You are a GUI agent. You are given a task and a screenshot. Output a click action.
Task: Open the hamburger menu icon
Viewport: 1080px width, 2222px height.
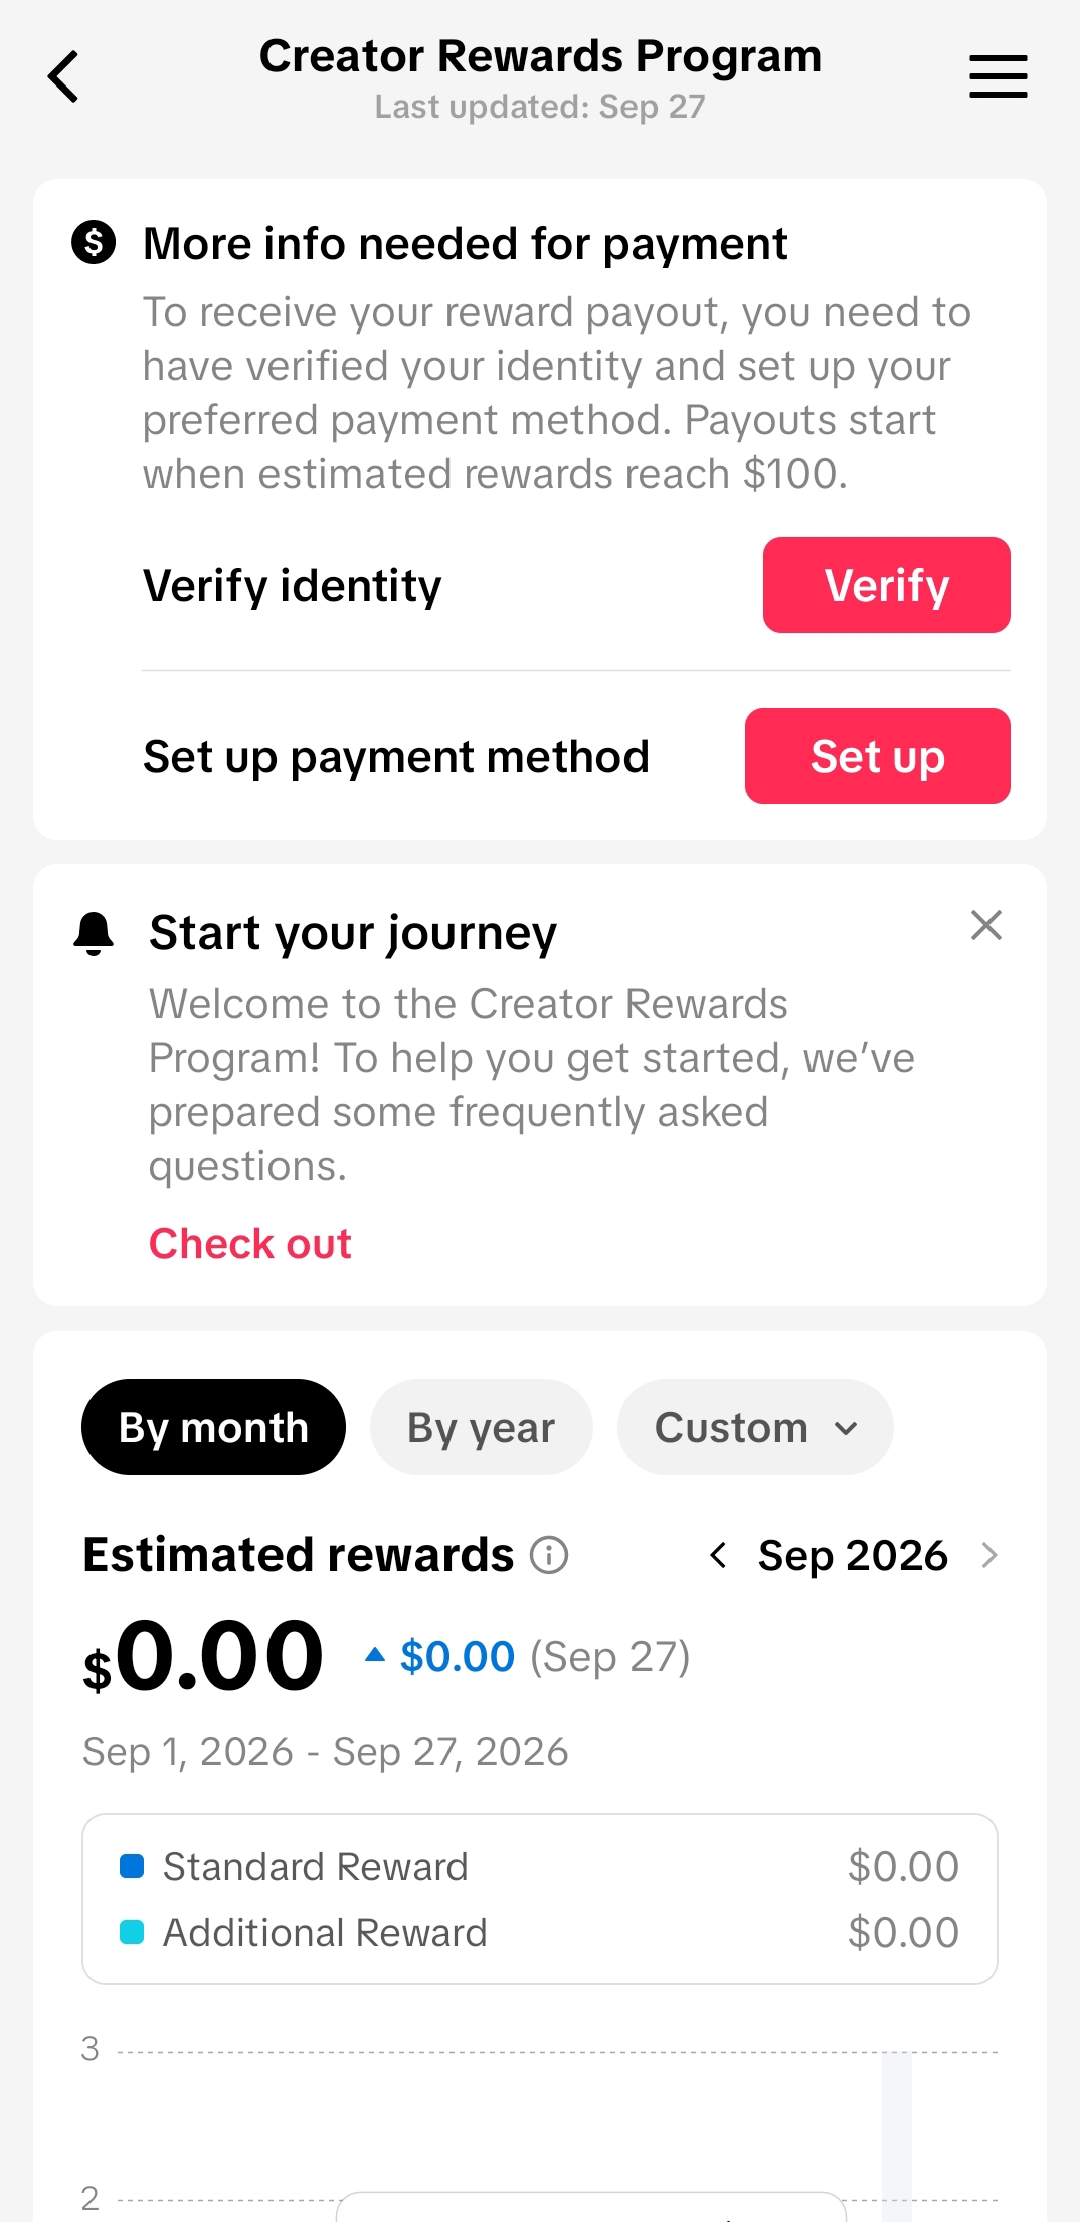pyautogui.click(x=998, y=76)
